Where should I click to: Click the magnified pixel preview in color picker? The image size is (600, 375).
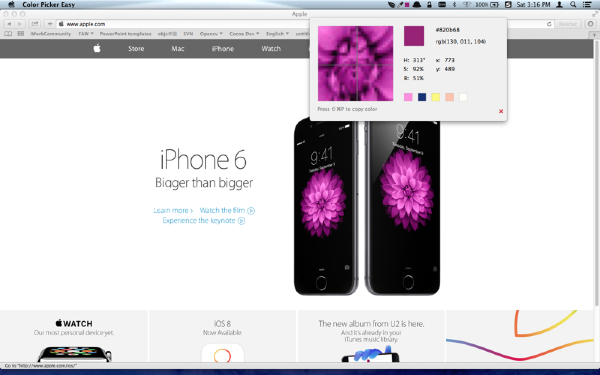(x=355, y=64)
